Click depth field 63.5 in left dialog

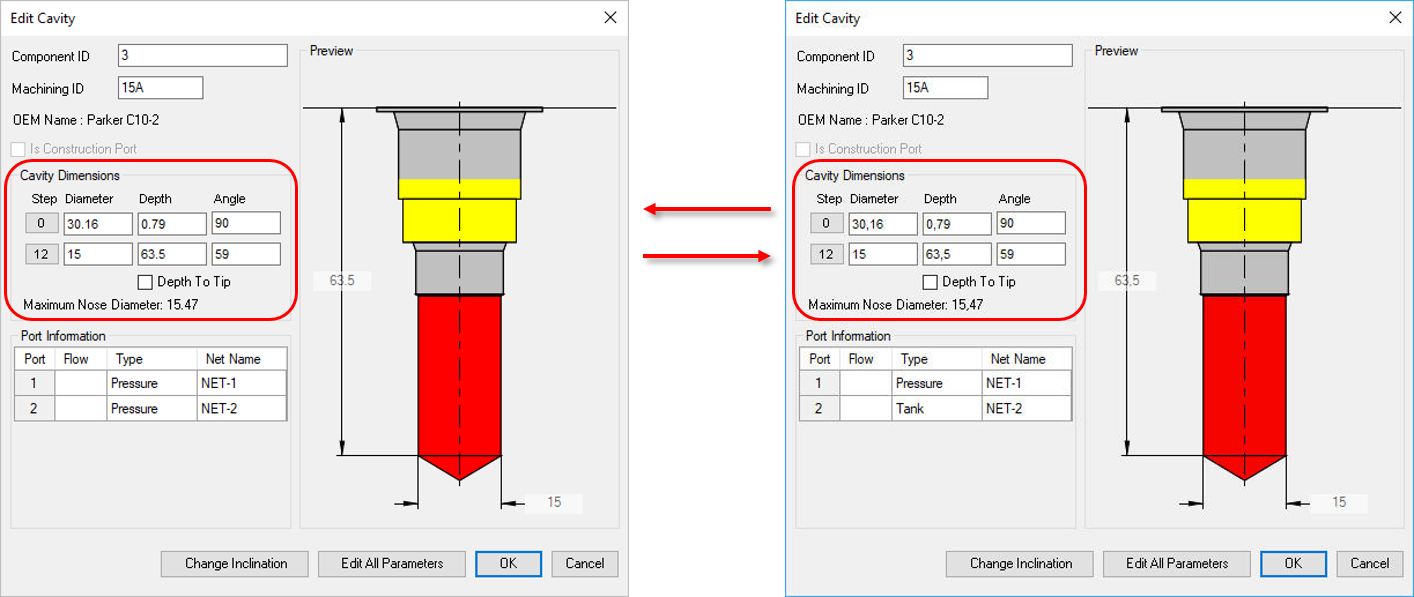pyautogui.click(x=172, y=254)
